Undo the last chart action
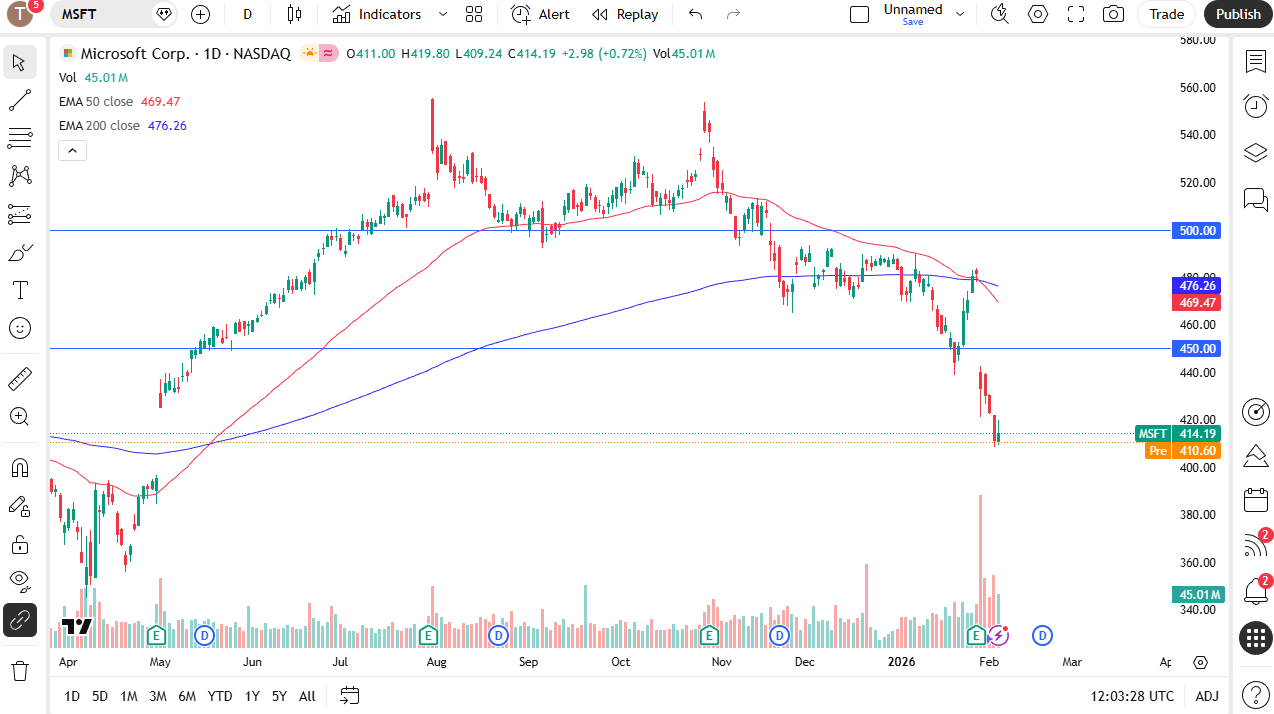This screenshot has height=714, width=1274. (696, 14)
